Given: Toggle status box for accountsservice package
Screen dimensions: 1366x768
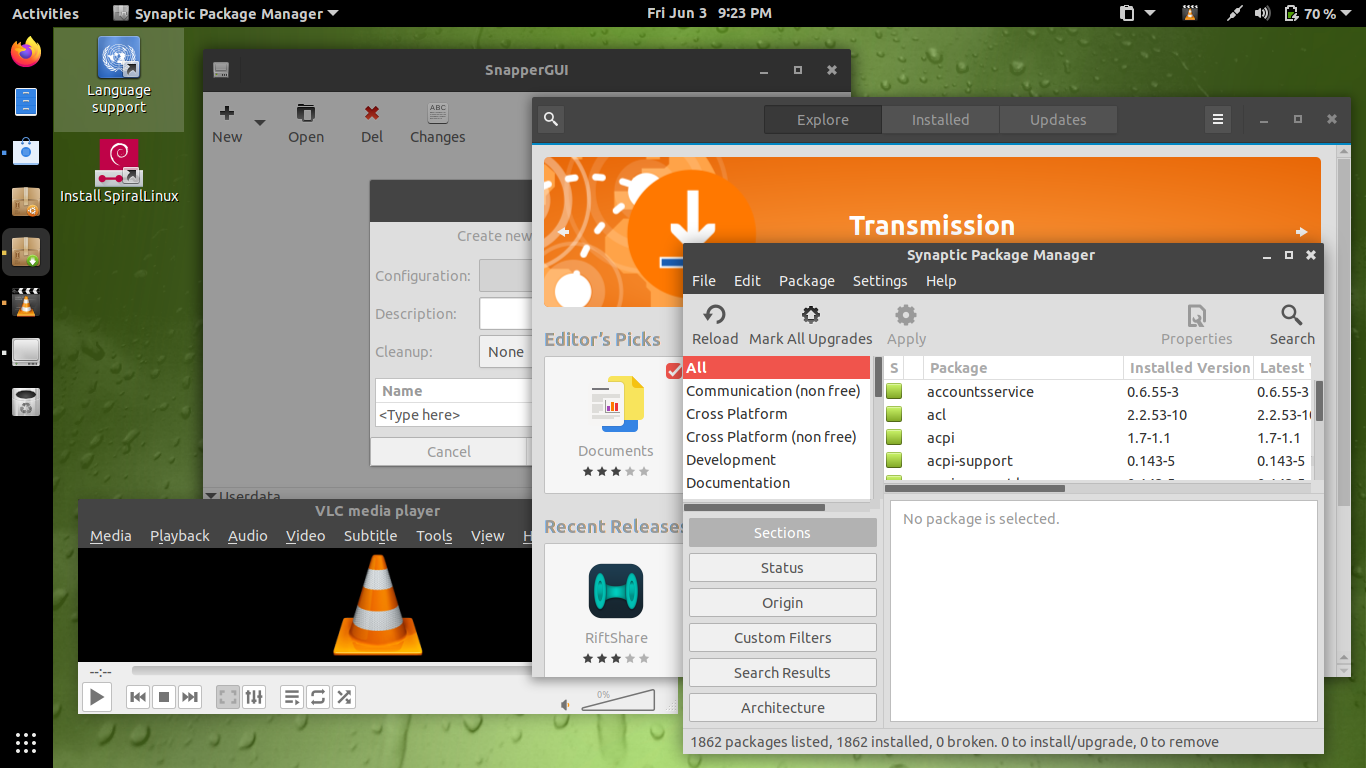Looking at the screenshot, I should click(x=894, y=392).
